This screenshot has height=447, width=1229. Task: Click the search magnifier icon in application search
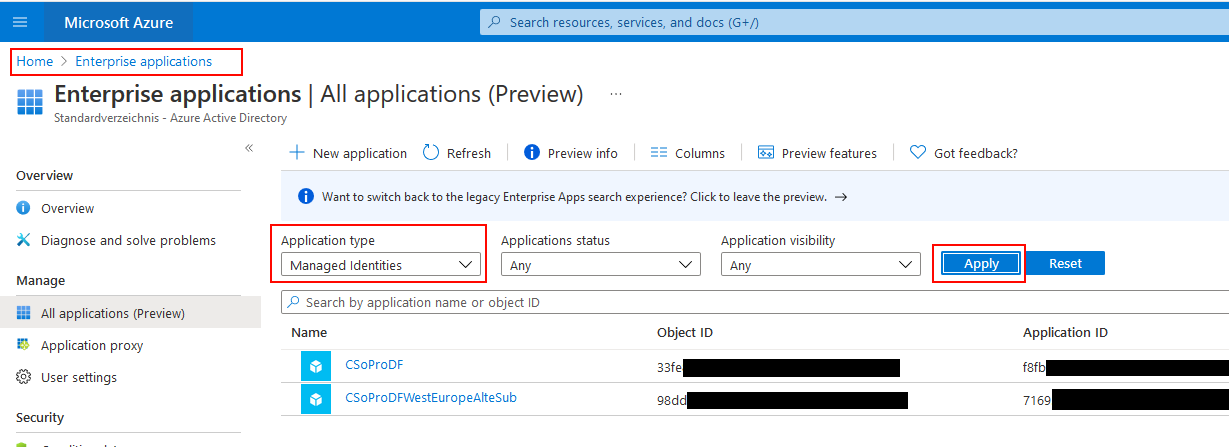coord(293,302)
